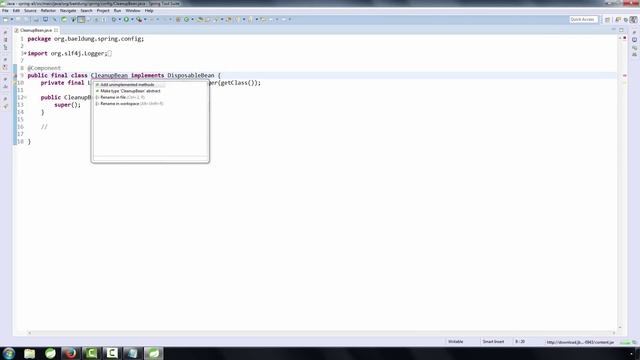640x360 pixels.
Task: Click the @Component annotation text
Action: pyautogui.click(x=44, y=68)
